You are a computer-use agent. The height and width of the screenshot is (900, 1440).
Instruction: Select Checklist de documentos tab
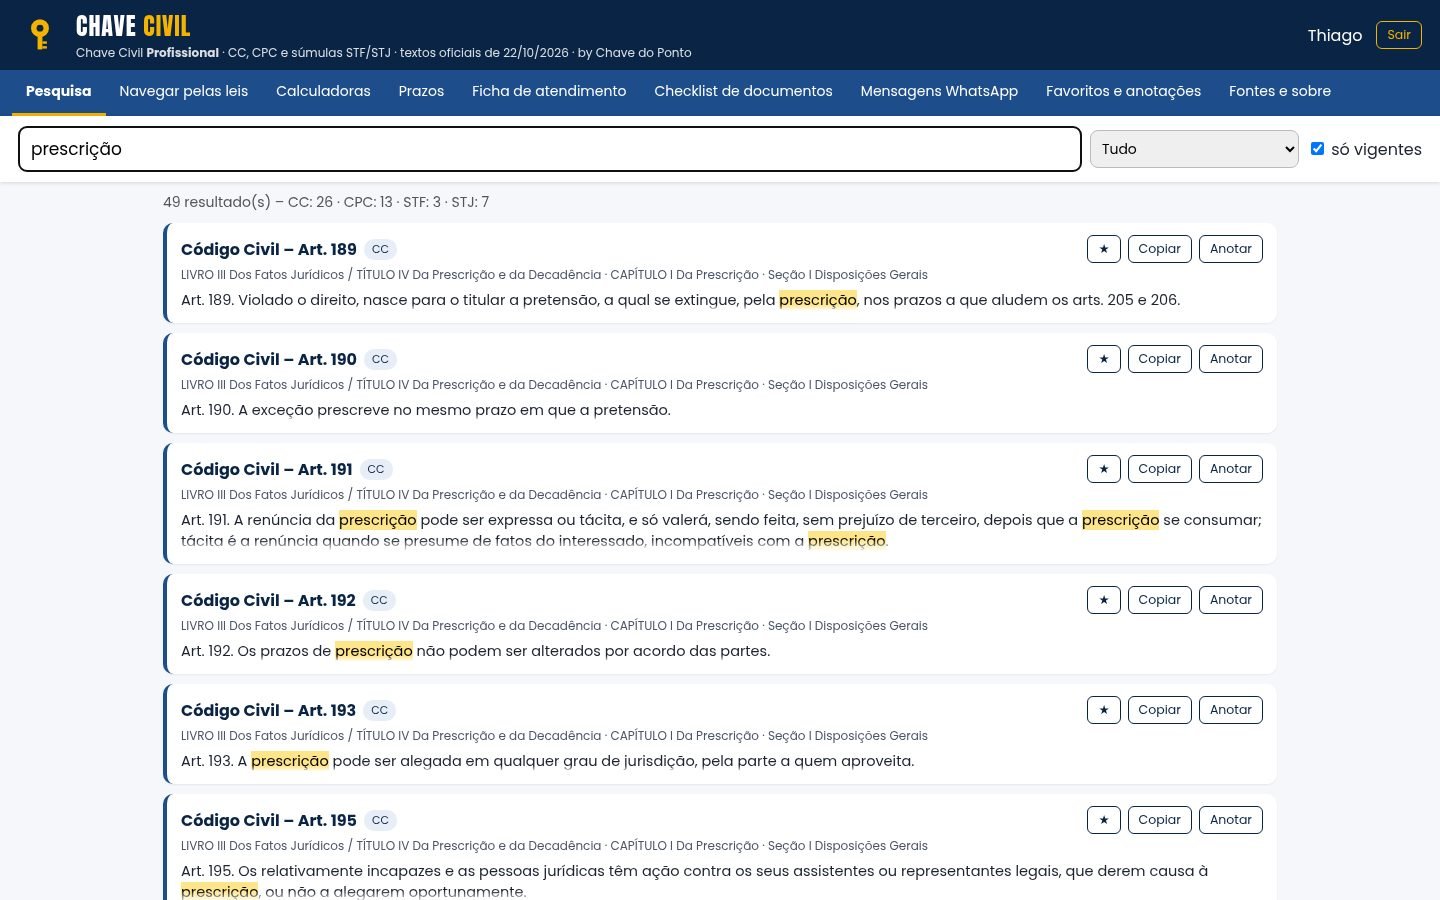[743, 91]
